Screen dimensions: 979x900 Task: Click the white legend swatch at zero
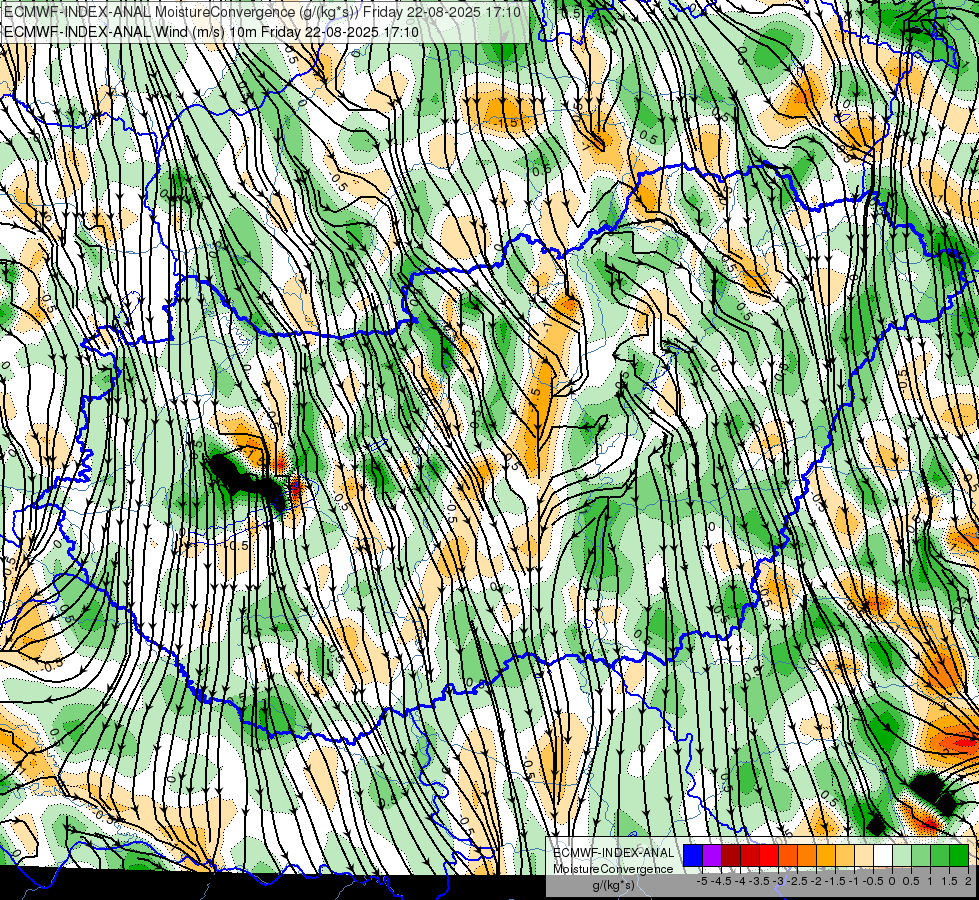[x=883, y=856]
